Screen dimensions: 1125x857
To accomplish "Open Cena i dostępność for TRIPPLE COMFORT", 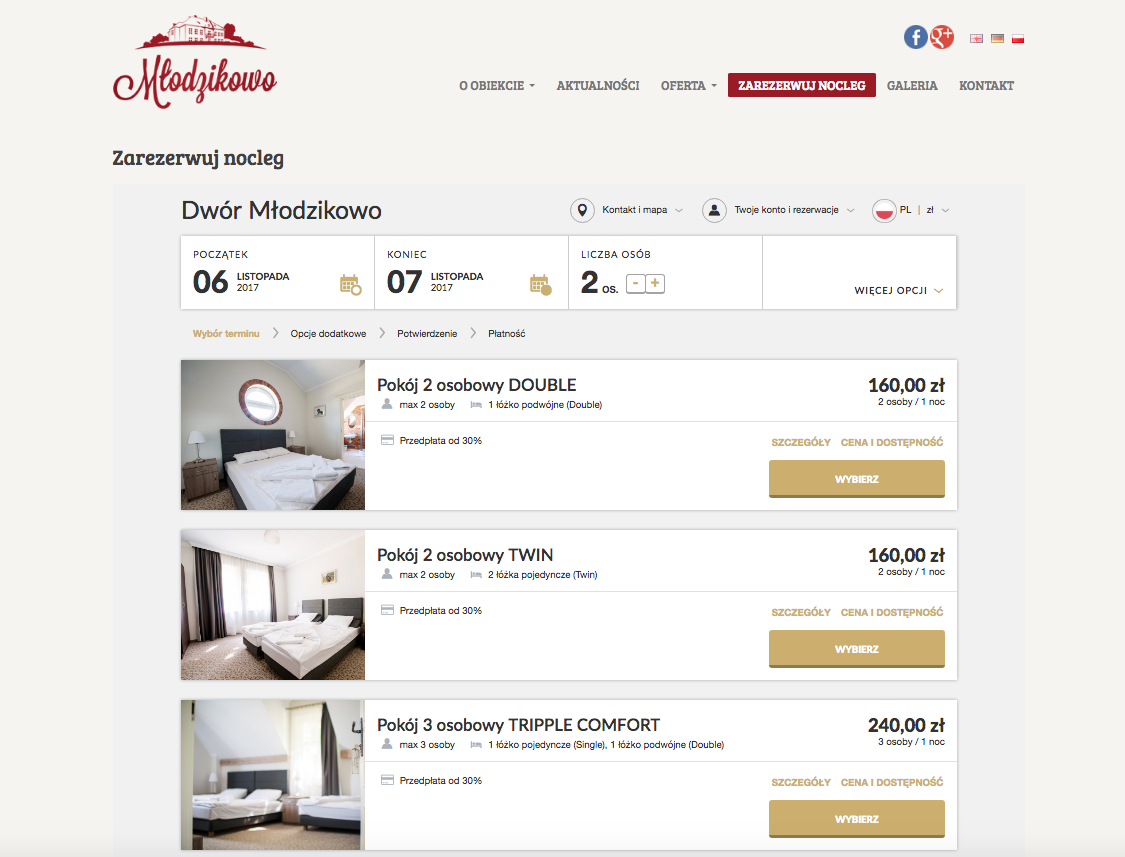I will tap(892, 782).
